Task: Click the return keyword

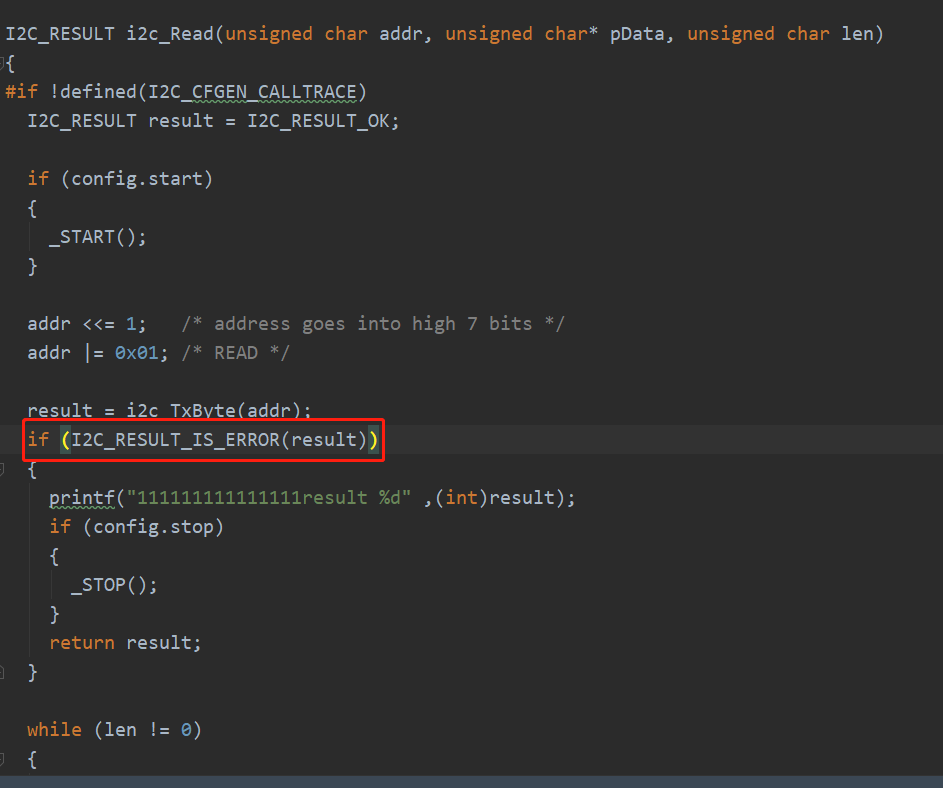Action: pos(82,643)
